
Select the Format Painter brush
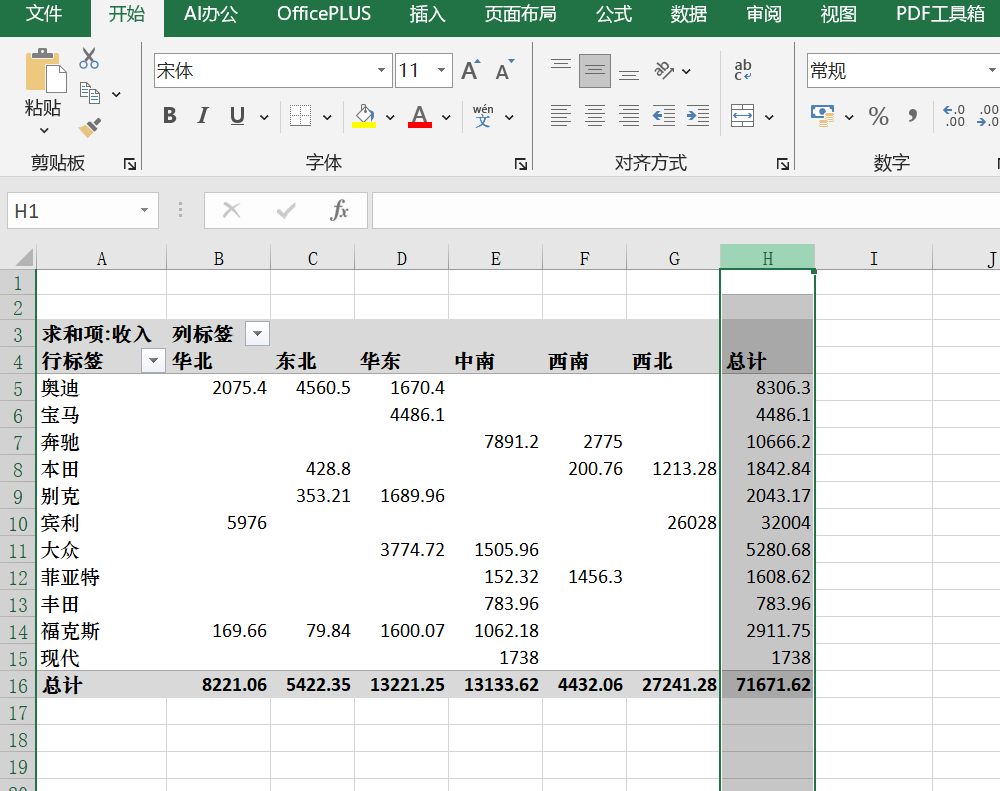[90, 127]
